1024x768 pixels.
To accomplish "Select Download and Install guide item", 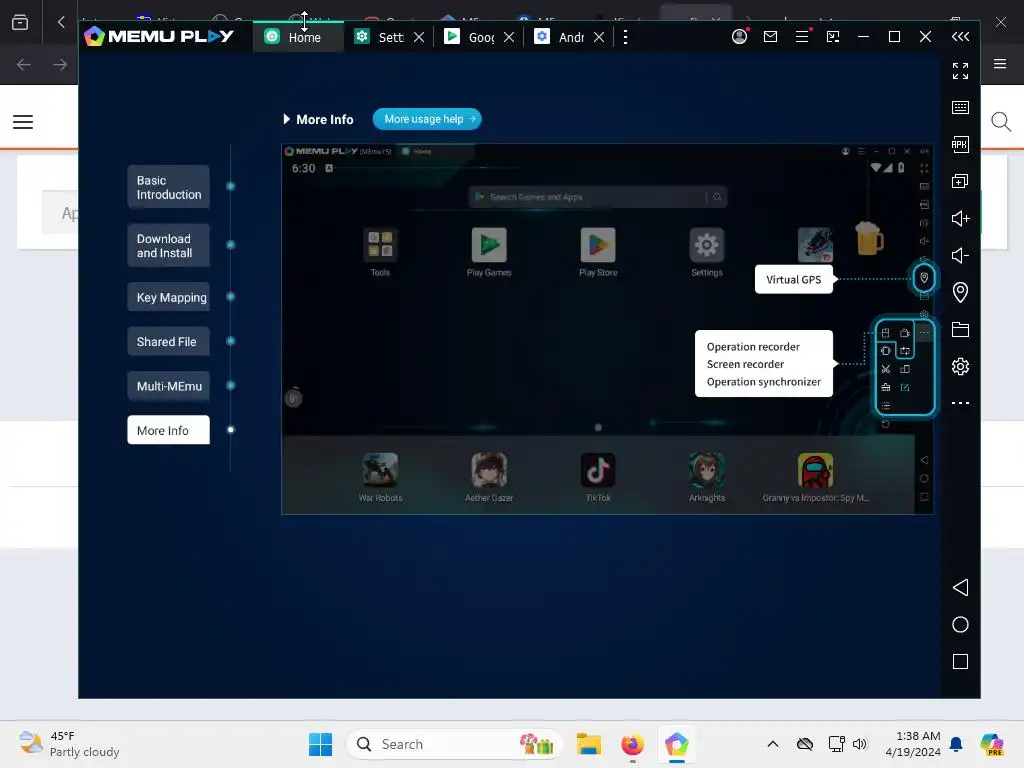I will (x=168, y=246).
